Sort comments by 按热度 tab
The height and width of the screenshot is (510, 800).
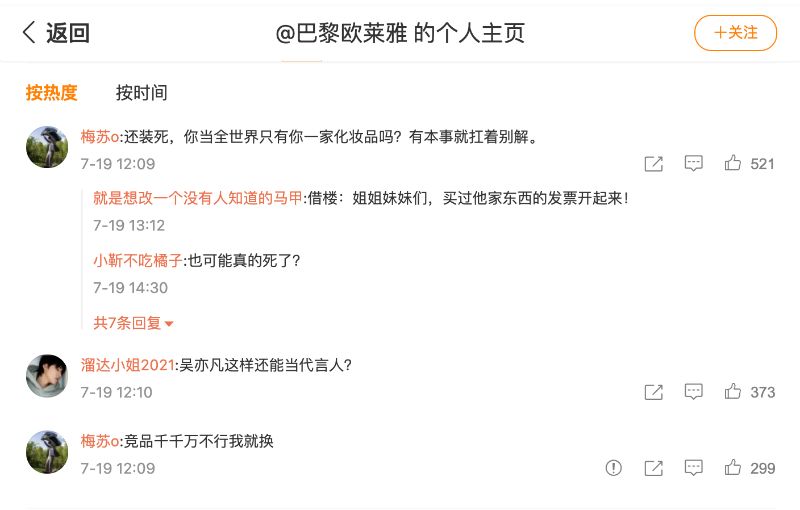(52, 93)
